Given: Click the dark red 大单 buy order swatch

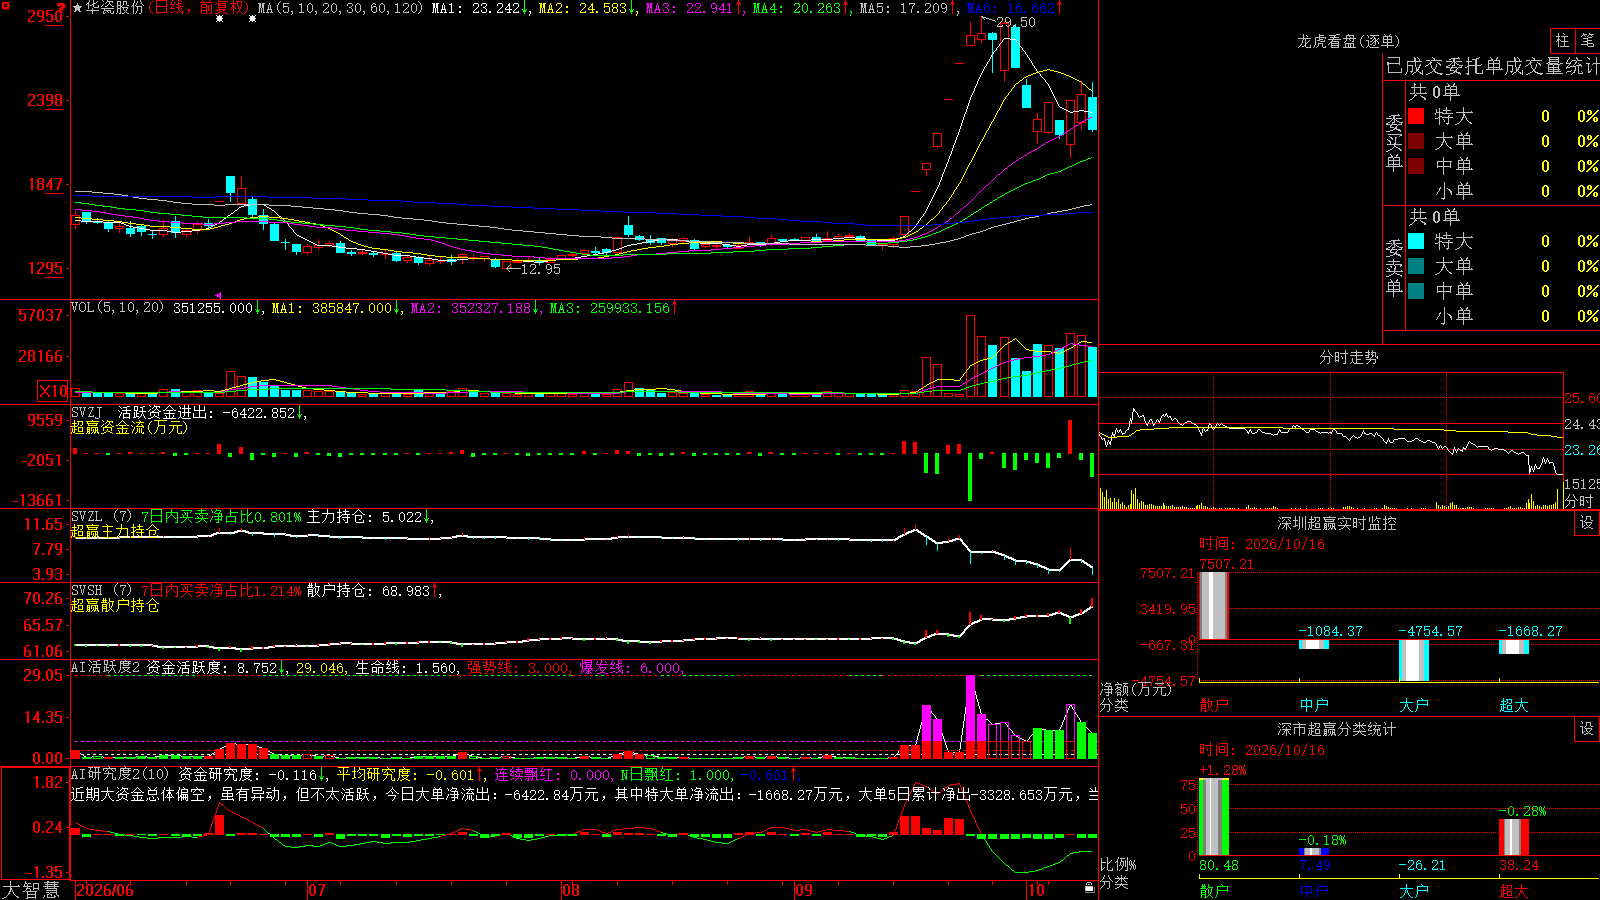Looking at the screenshot, I should (x=1416, y=141).
